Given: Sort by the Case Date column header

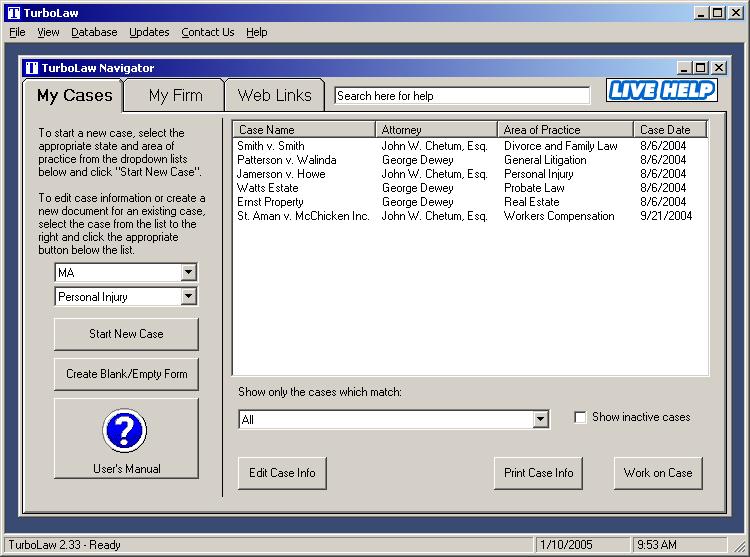Looking at the screenshot, I should click(x=670, y=130).
